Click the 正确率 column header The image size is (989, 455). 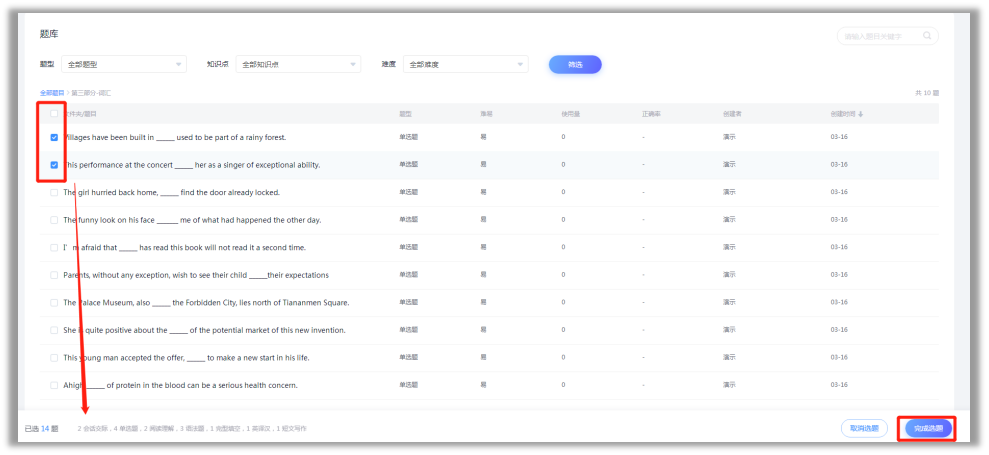[x=651, y=114]
